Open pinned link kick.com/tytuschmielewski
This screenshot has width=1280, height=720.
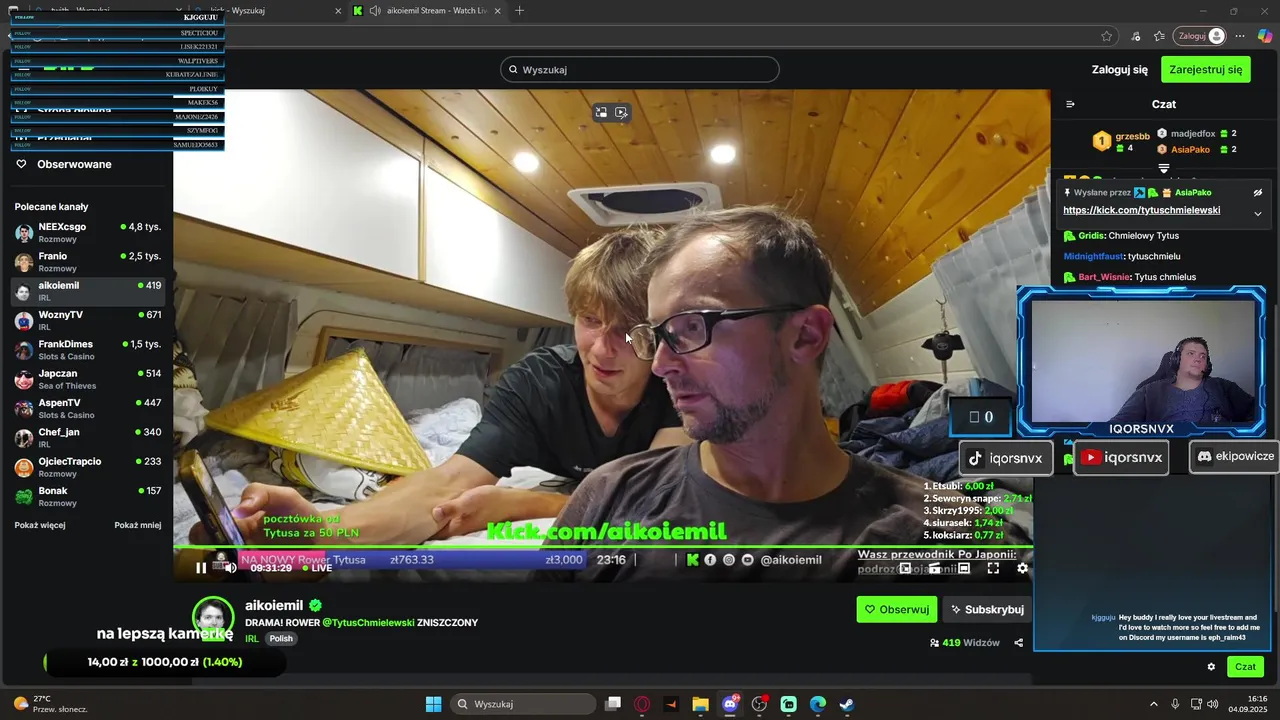[1141, 211]
